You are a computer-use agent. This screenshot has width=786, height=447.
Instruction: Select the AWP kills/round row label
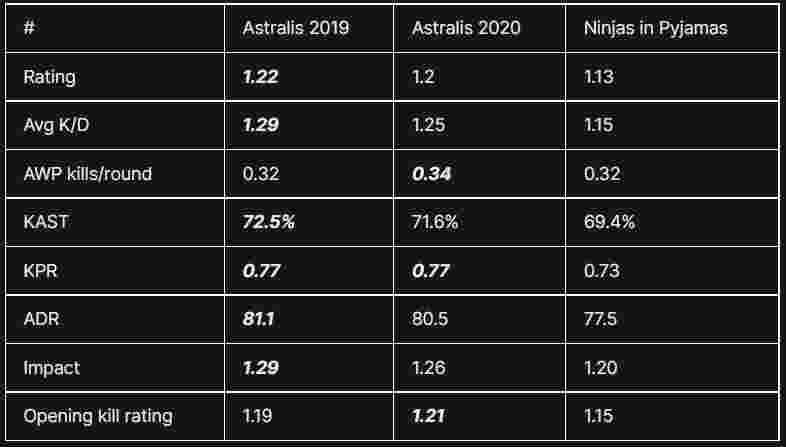point(87,174)
